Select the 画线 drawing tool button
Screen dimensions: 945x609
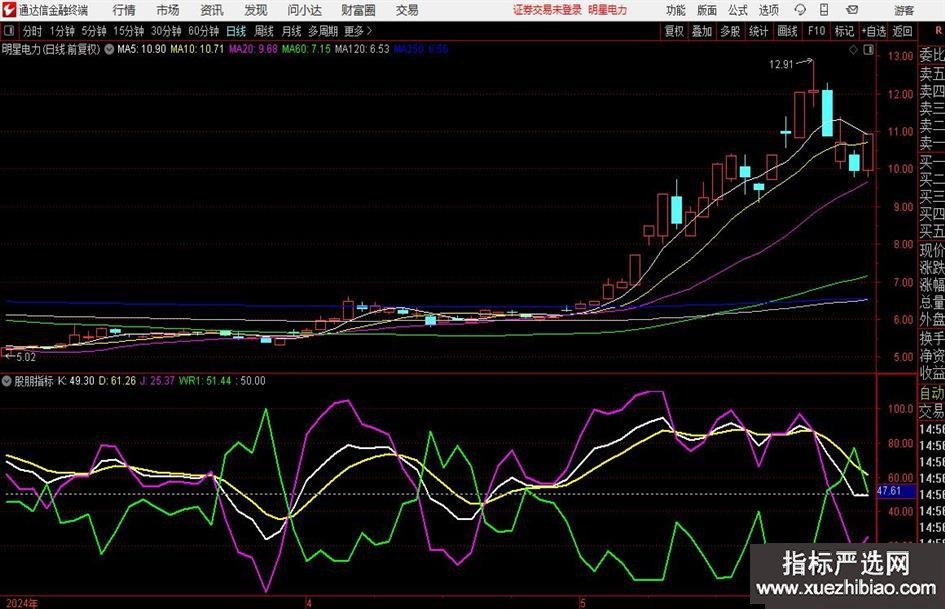click(x=787, y=31)
